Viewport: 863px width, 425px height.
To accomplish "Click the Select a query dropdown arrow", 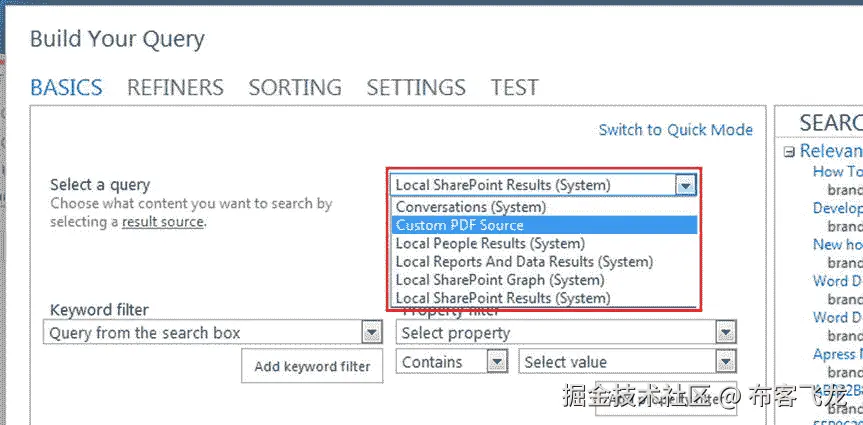I will tap(685, 186).
